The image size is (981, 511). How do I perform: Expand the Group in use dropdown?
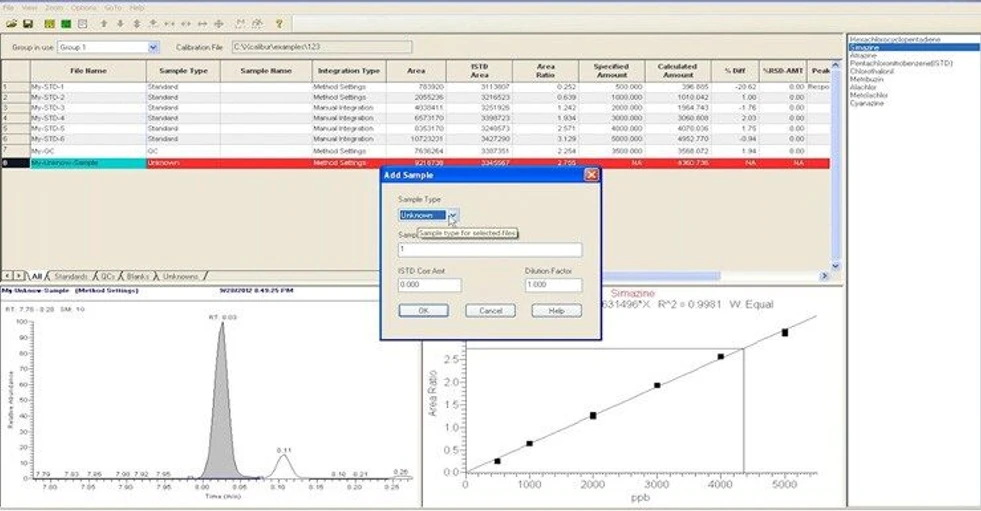coord(153,47)
